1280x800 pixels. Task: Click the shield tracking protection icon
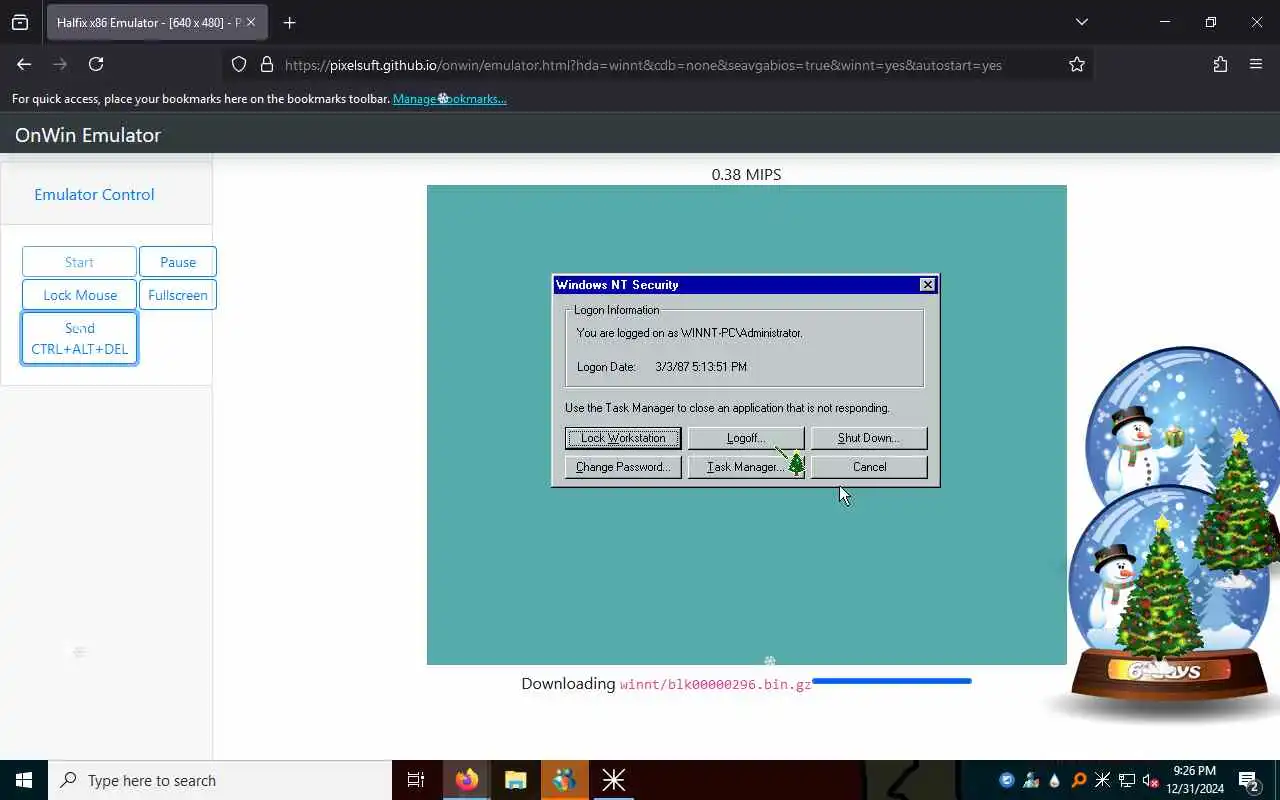[239, 64]
